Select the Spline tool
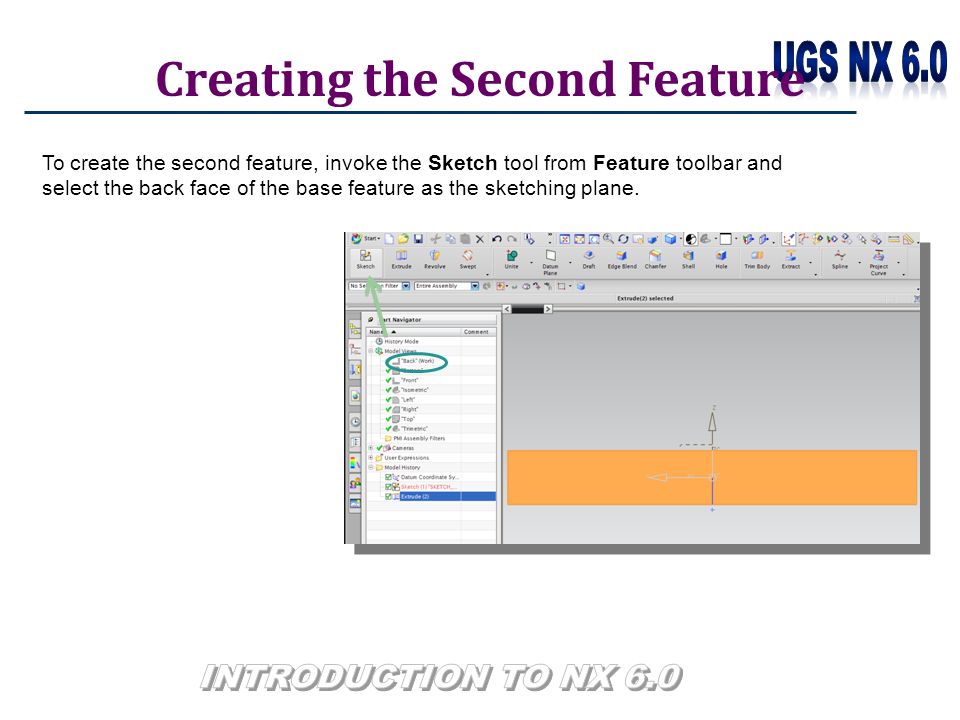The image size is (960, 720). pyautogui.click(x=840, y=260)
